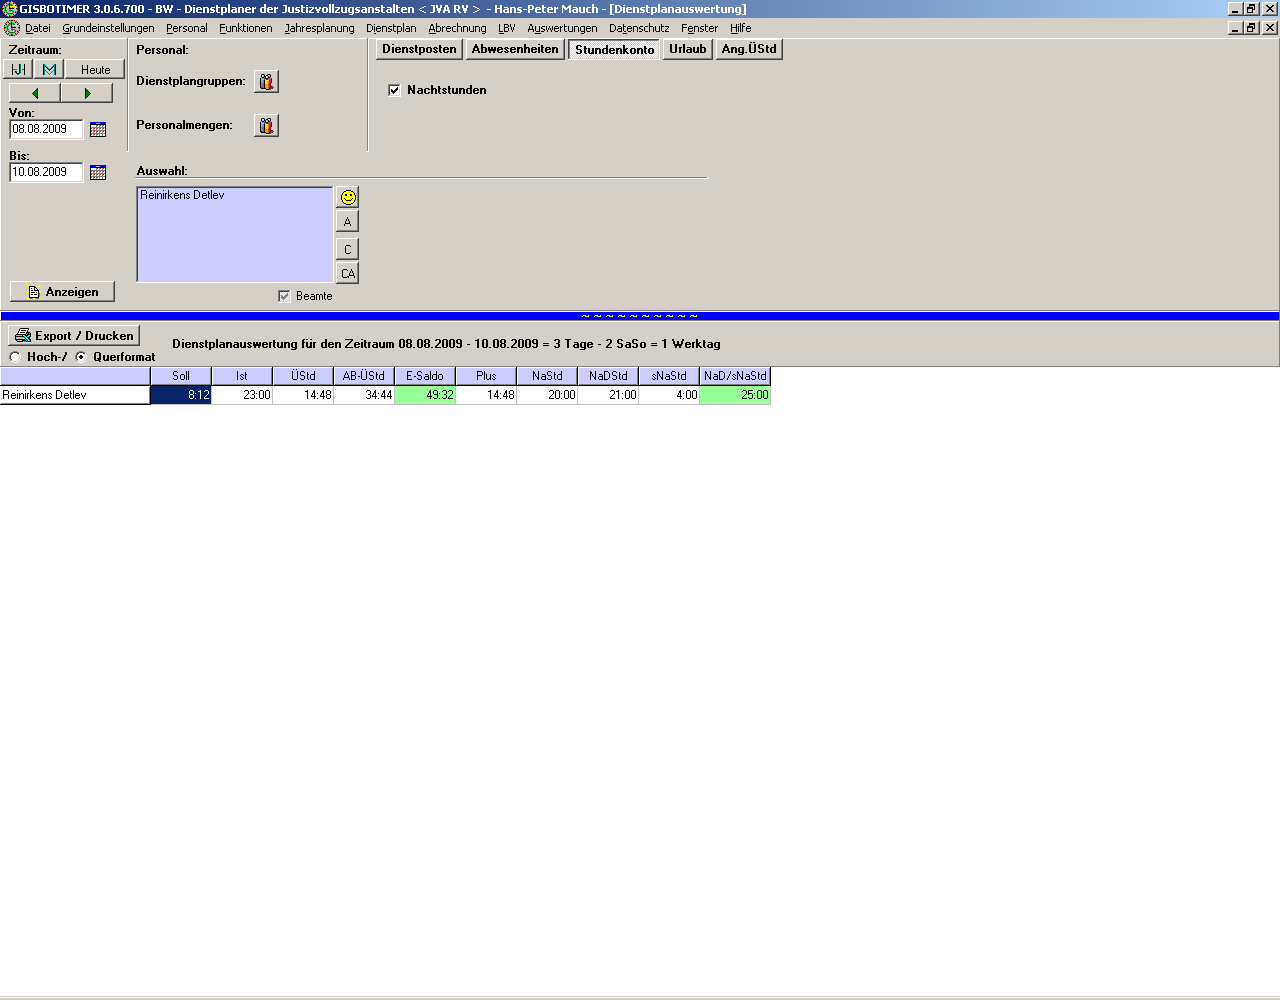Open the Jahresplanung menu
Screen dimensions: 1280x1000
tap(319, 28)
